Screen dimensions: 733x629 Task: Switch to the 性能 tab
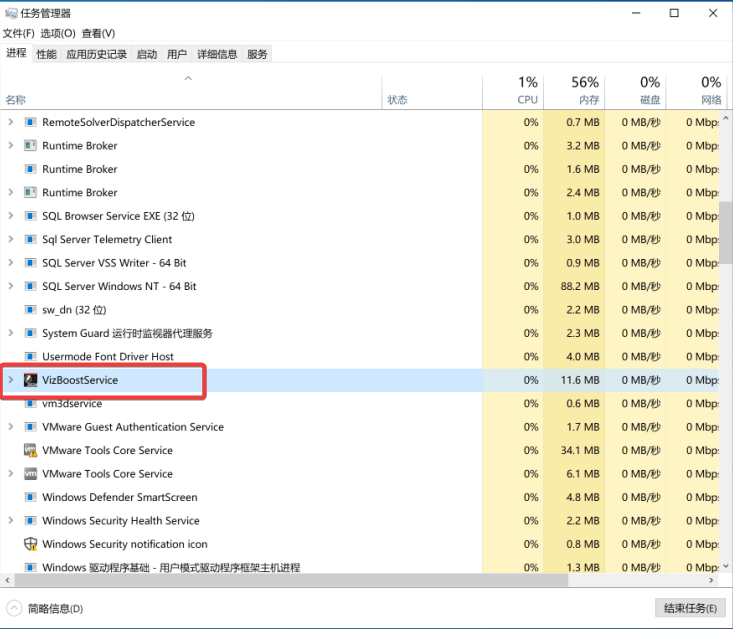[46, 54]
